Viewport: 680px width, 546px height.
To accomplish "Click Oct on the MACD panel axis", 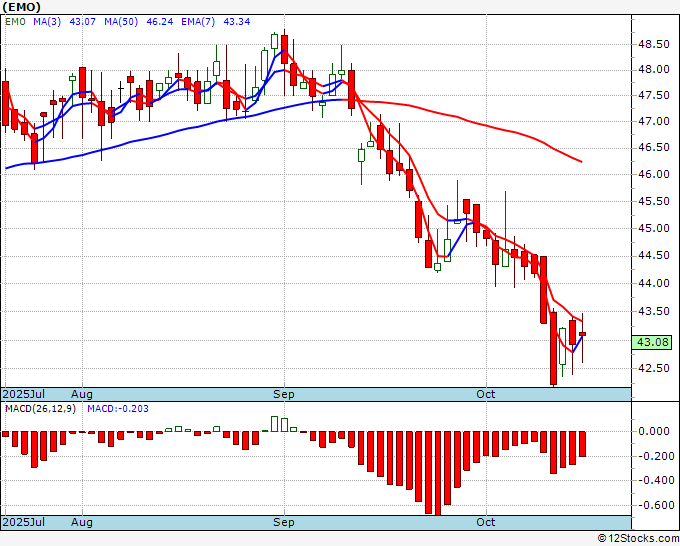I will pyautogui.click(x=486, y=522).
